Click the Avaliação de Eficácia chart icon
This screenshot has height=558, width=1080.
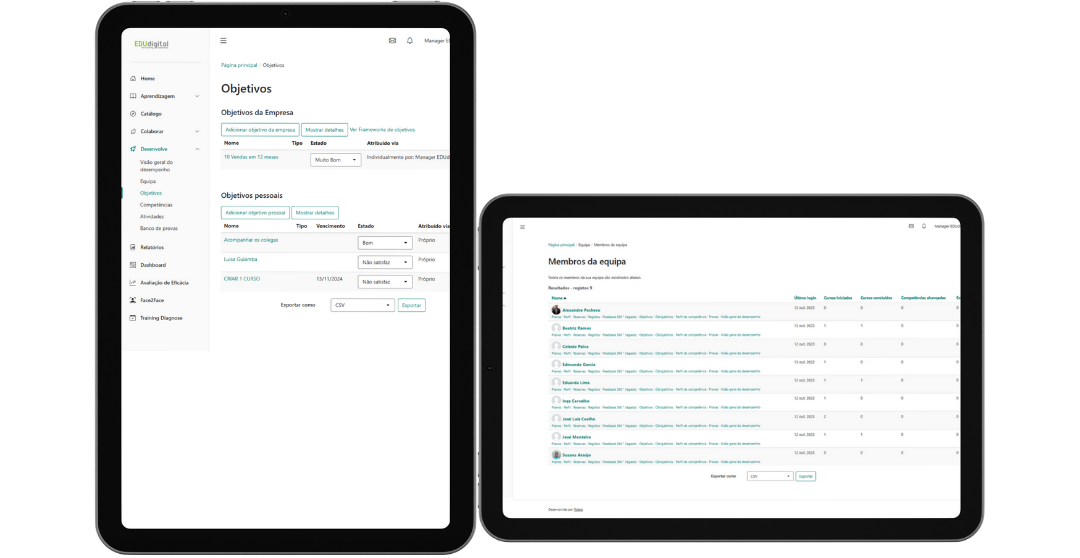click(133, 283)
